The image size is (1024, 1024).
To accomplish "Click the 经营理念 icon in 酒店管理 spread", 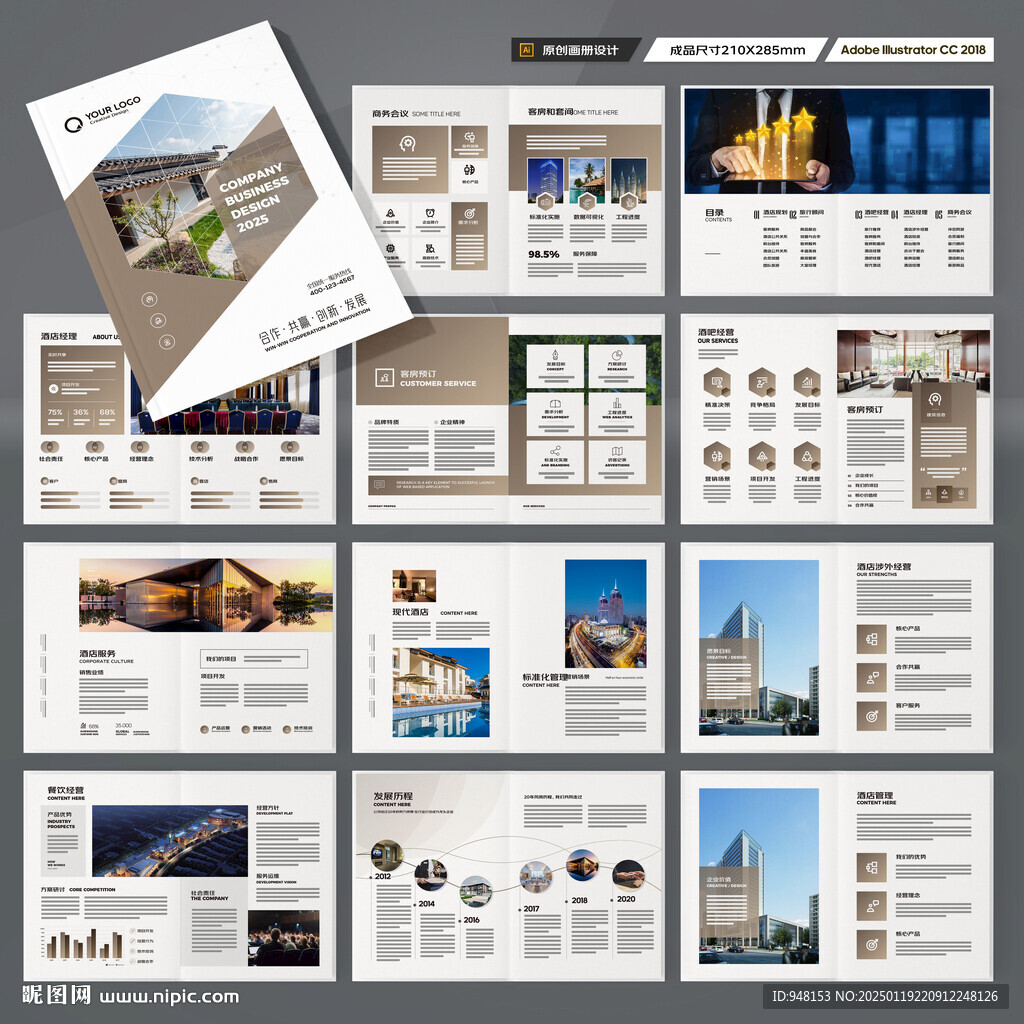I will (x=872, y=906).
